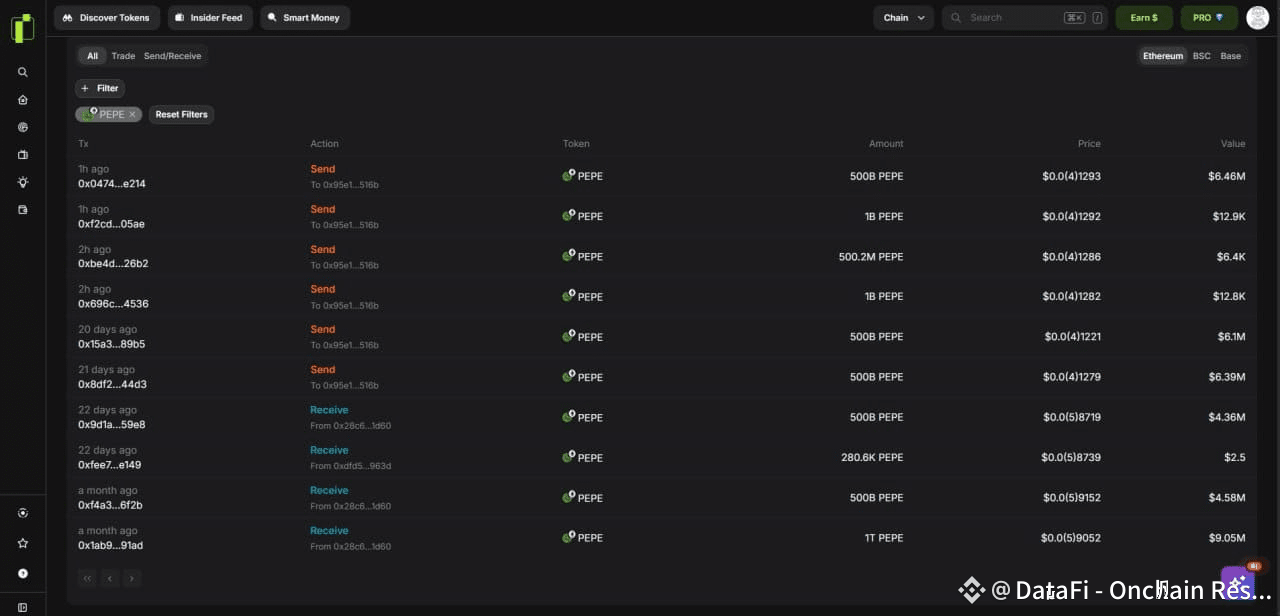Switch to the Send/Receive tab
The height and width of the screenshot is (616, 1280).
pos(172,56)
